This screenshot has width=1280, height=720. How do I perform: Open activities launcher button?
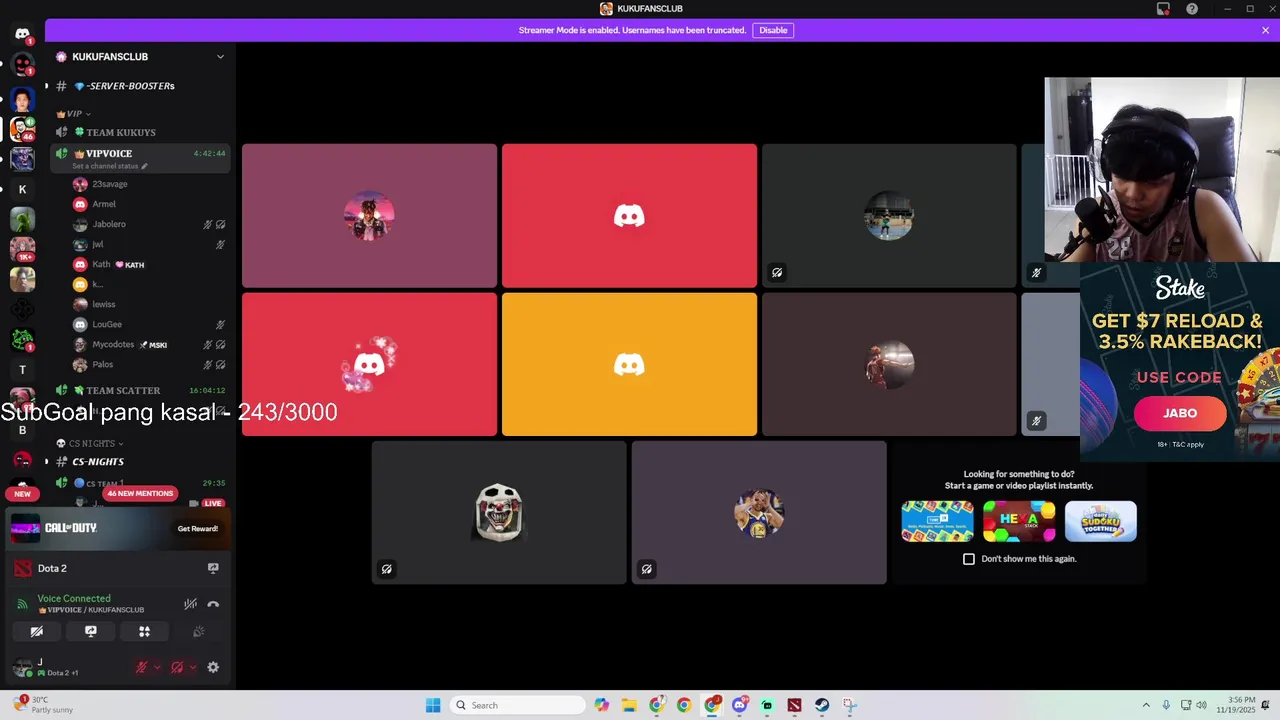[x=144, y=632]
